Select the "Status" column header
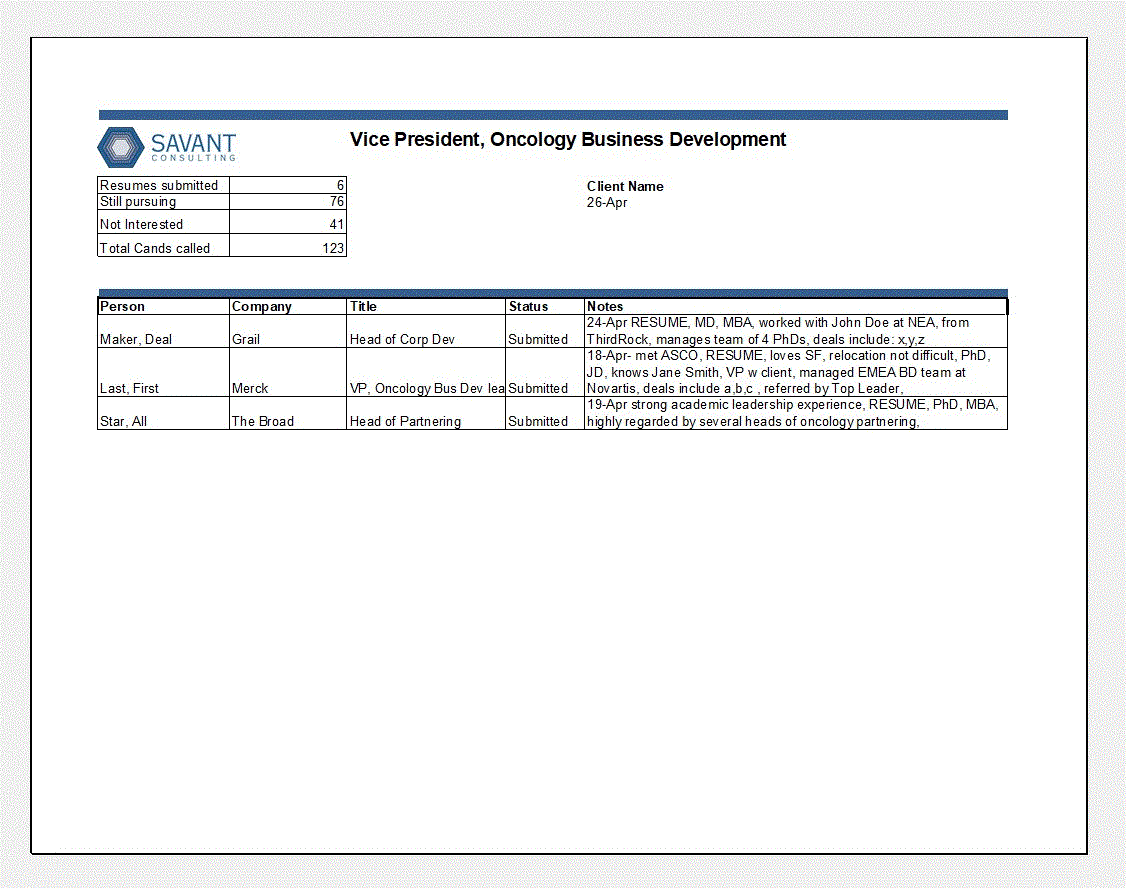1126x888 pixels. (x=545, y=307)
